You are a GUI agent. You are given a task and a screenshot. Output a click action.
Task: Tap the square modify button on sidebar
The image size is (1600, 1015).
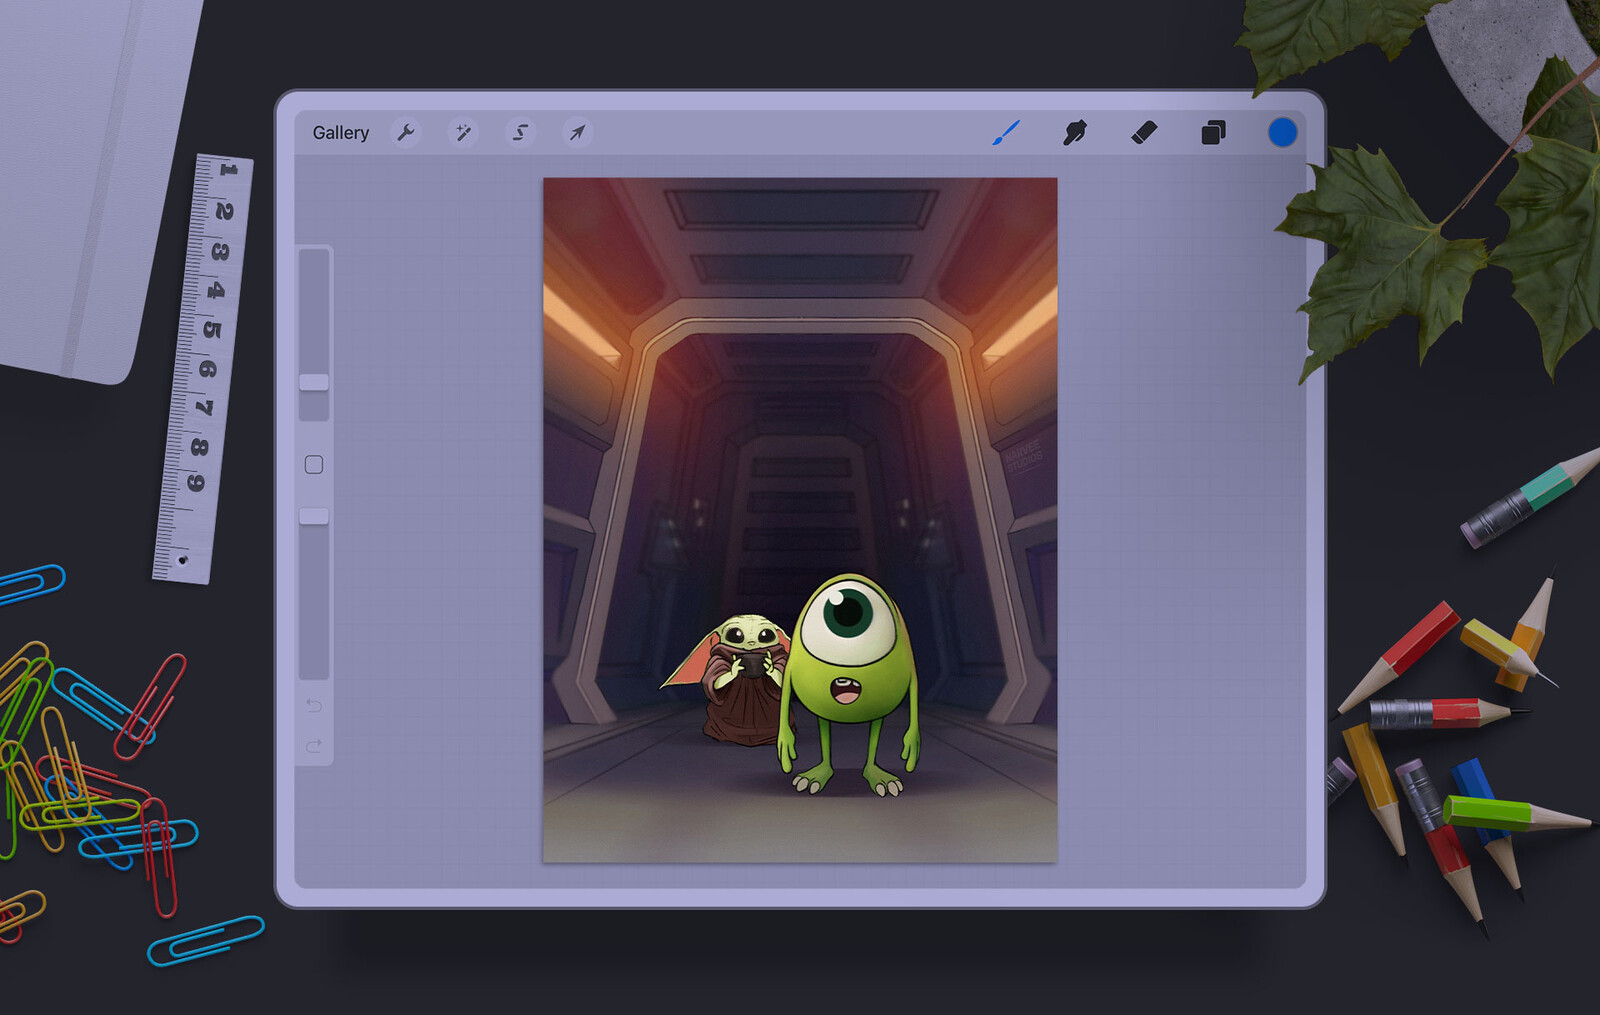[314, 465]
